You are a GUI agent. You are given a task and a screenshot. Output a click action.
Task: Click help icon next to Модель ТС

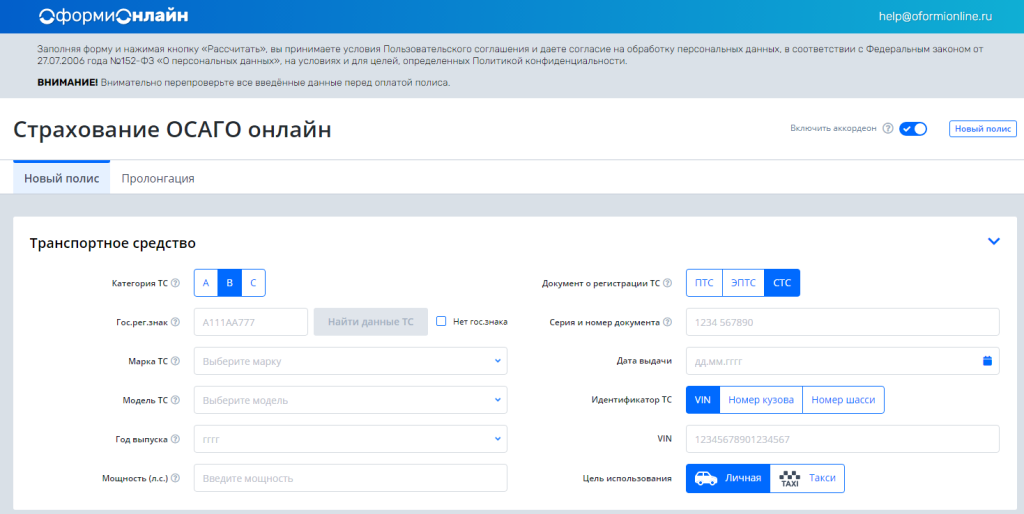click(x=175, y=400)
